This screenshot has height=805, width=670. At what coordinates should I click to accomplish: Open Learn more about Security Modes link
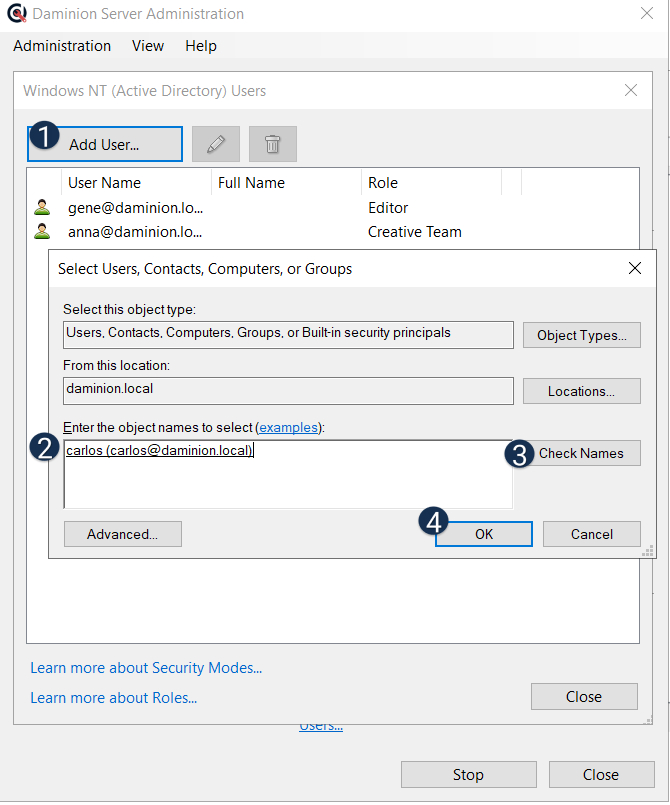(x=146, y=668)
